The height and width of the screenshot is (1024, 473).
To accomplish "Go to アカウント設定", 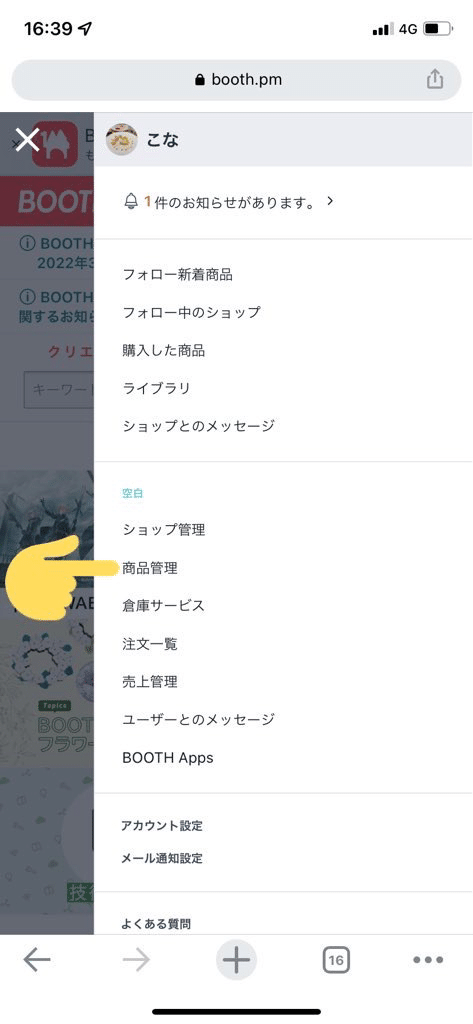I will [161, 826].
